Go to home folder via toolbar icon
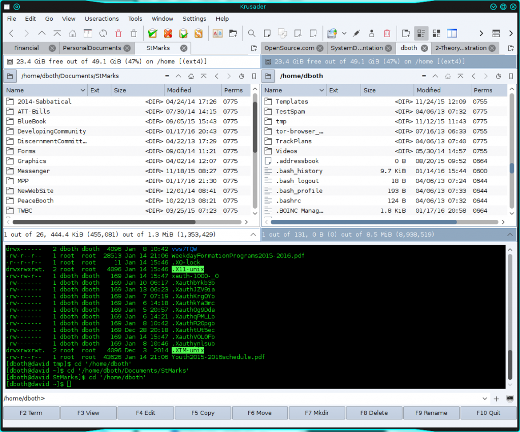This screenshot has width=520, height=432. click(72, 33)
